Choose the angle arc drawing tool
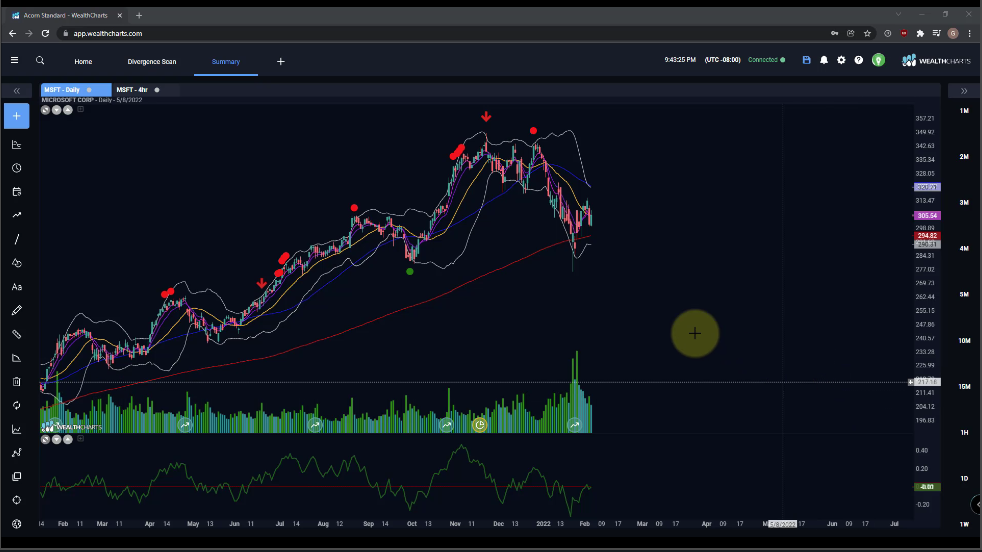This screenshot has width=982, height=552. (x=17, y=358)
